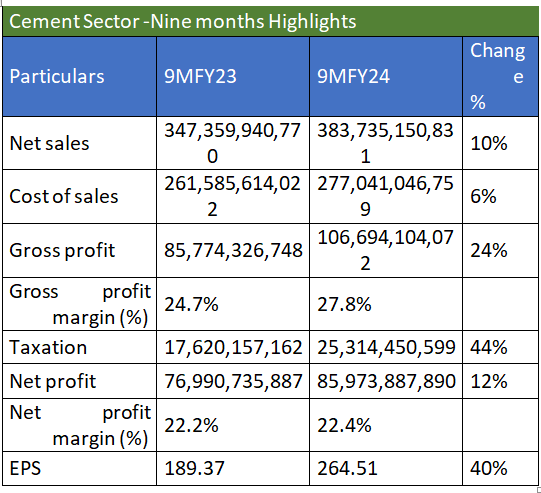
Task: Select the 27.8% gross margin cell
Action: click(x=386, y=304)
